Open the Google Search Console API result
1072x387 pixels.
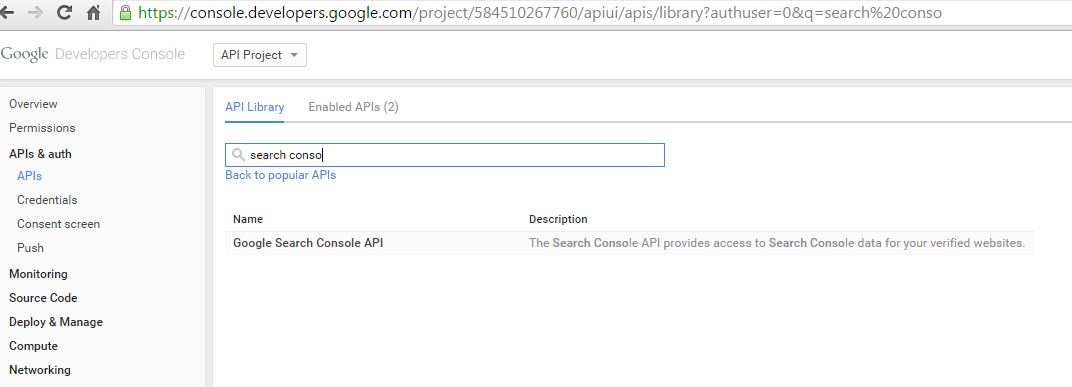(308, 243)
